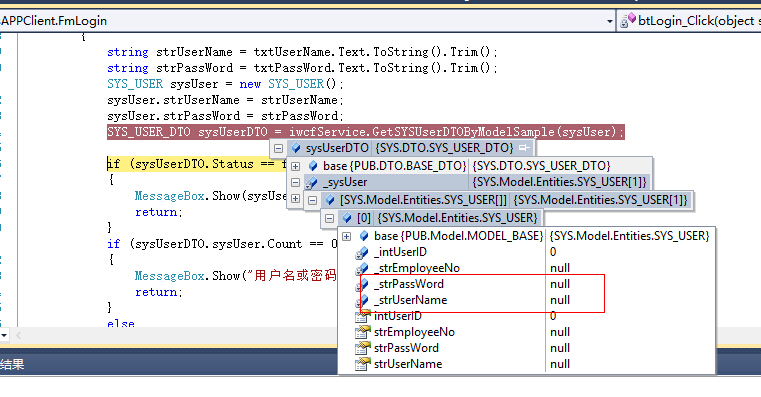Click the line declaring string strPassWord
761x397 pixels.
(x=302, y=68)
